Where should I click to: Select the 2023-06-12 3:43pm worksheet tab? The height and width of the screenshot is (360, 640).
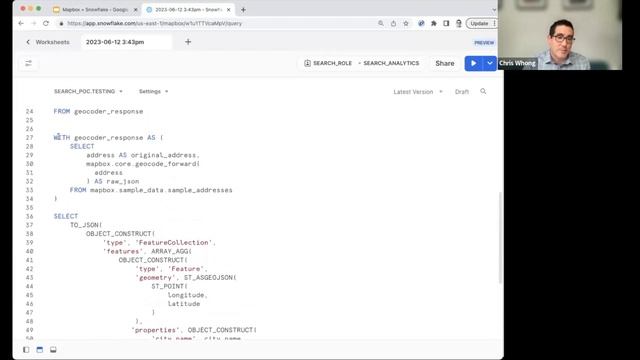click(x=126, y=42)
